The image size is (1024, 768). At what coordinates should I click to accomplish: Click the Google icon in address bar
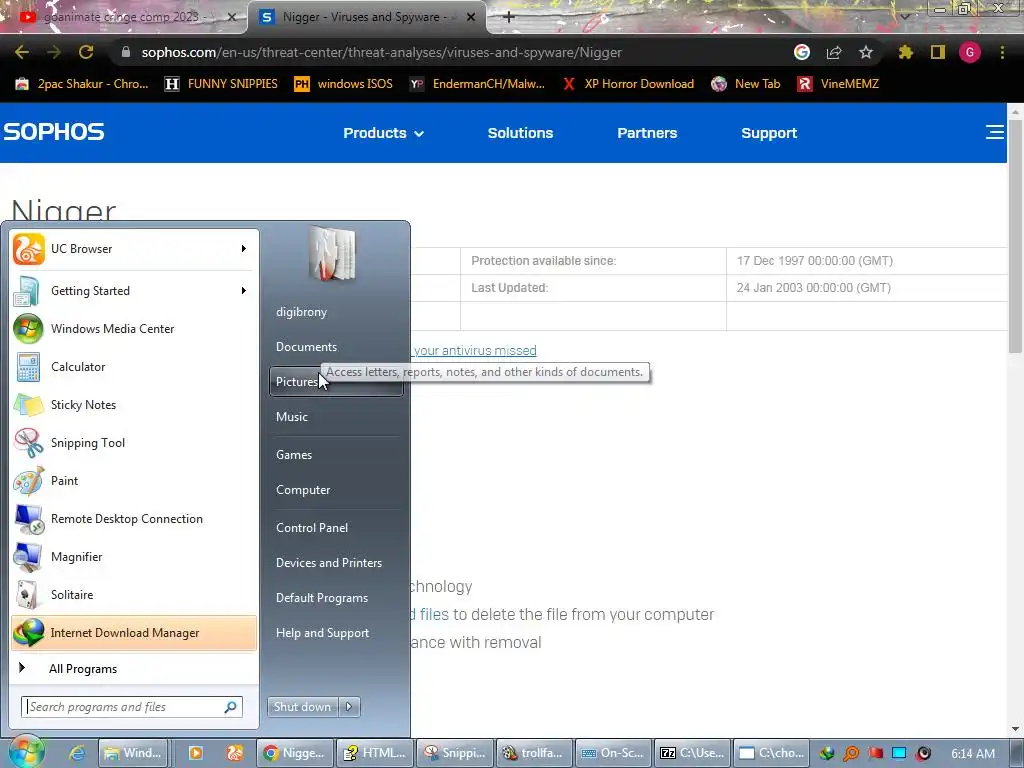[x=801, y=52]
